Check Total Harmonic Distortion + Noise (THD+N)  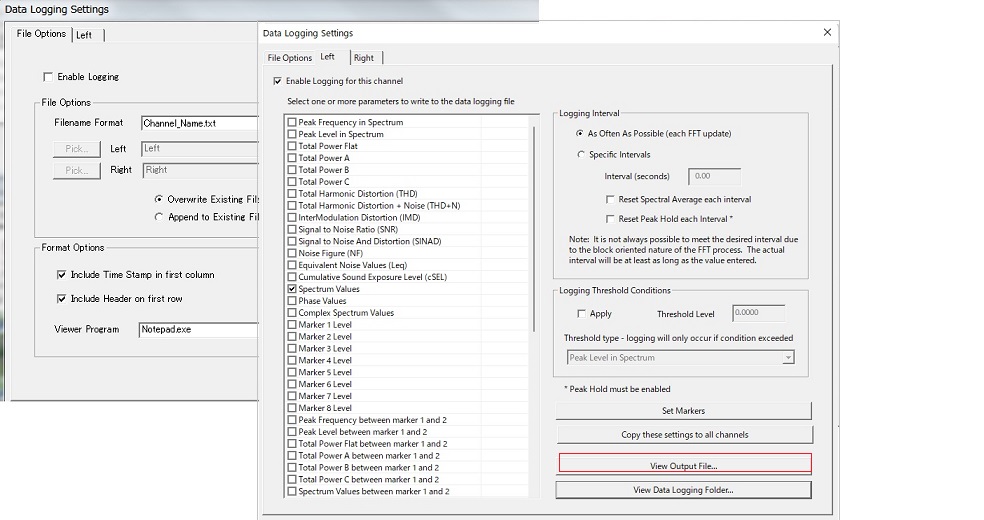pos(292,206)
